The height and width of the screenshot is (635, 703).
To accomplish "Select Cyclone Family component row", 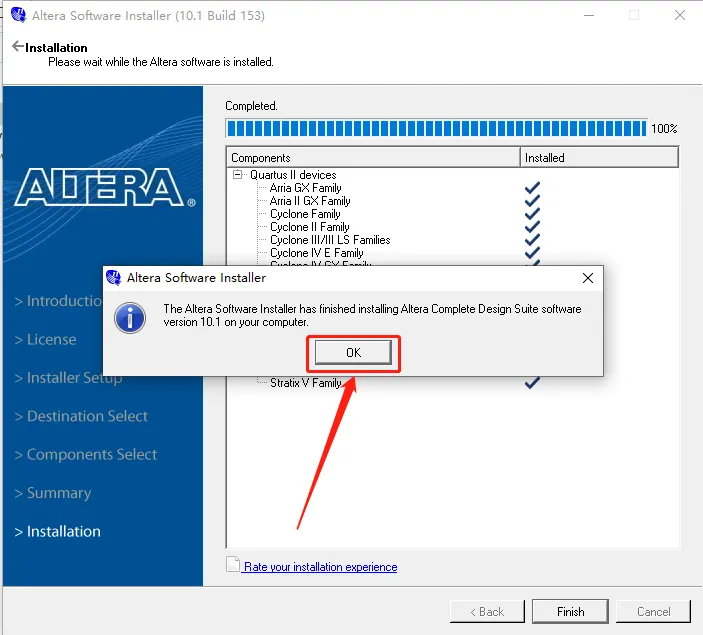I will tap(305, 214).
